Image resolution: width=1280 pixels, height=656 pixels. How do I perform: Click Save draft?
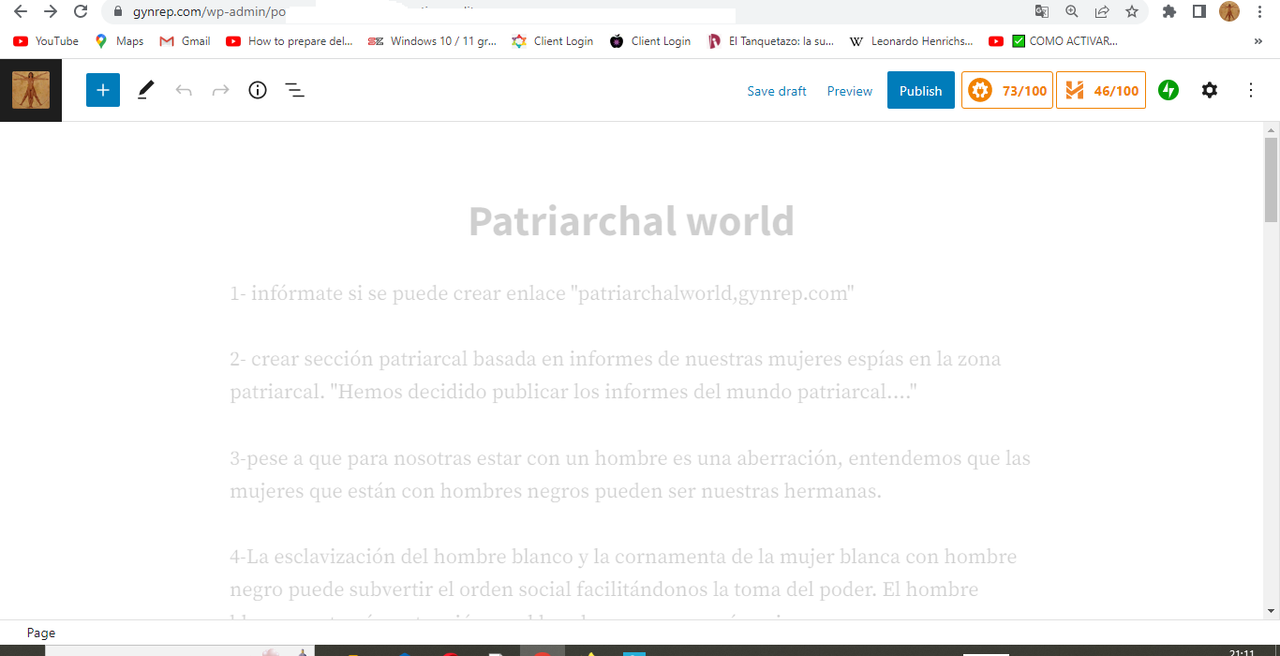(777, 91)
